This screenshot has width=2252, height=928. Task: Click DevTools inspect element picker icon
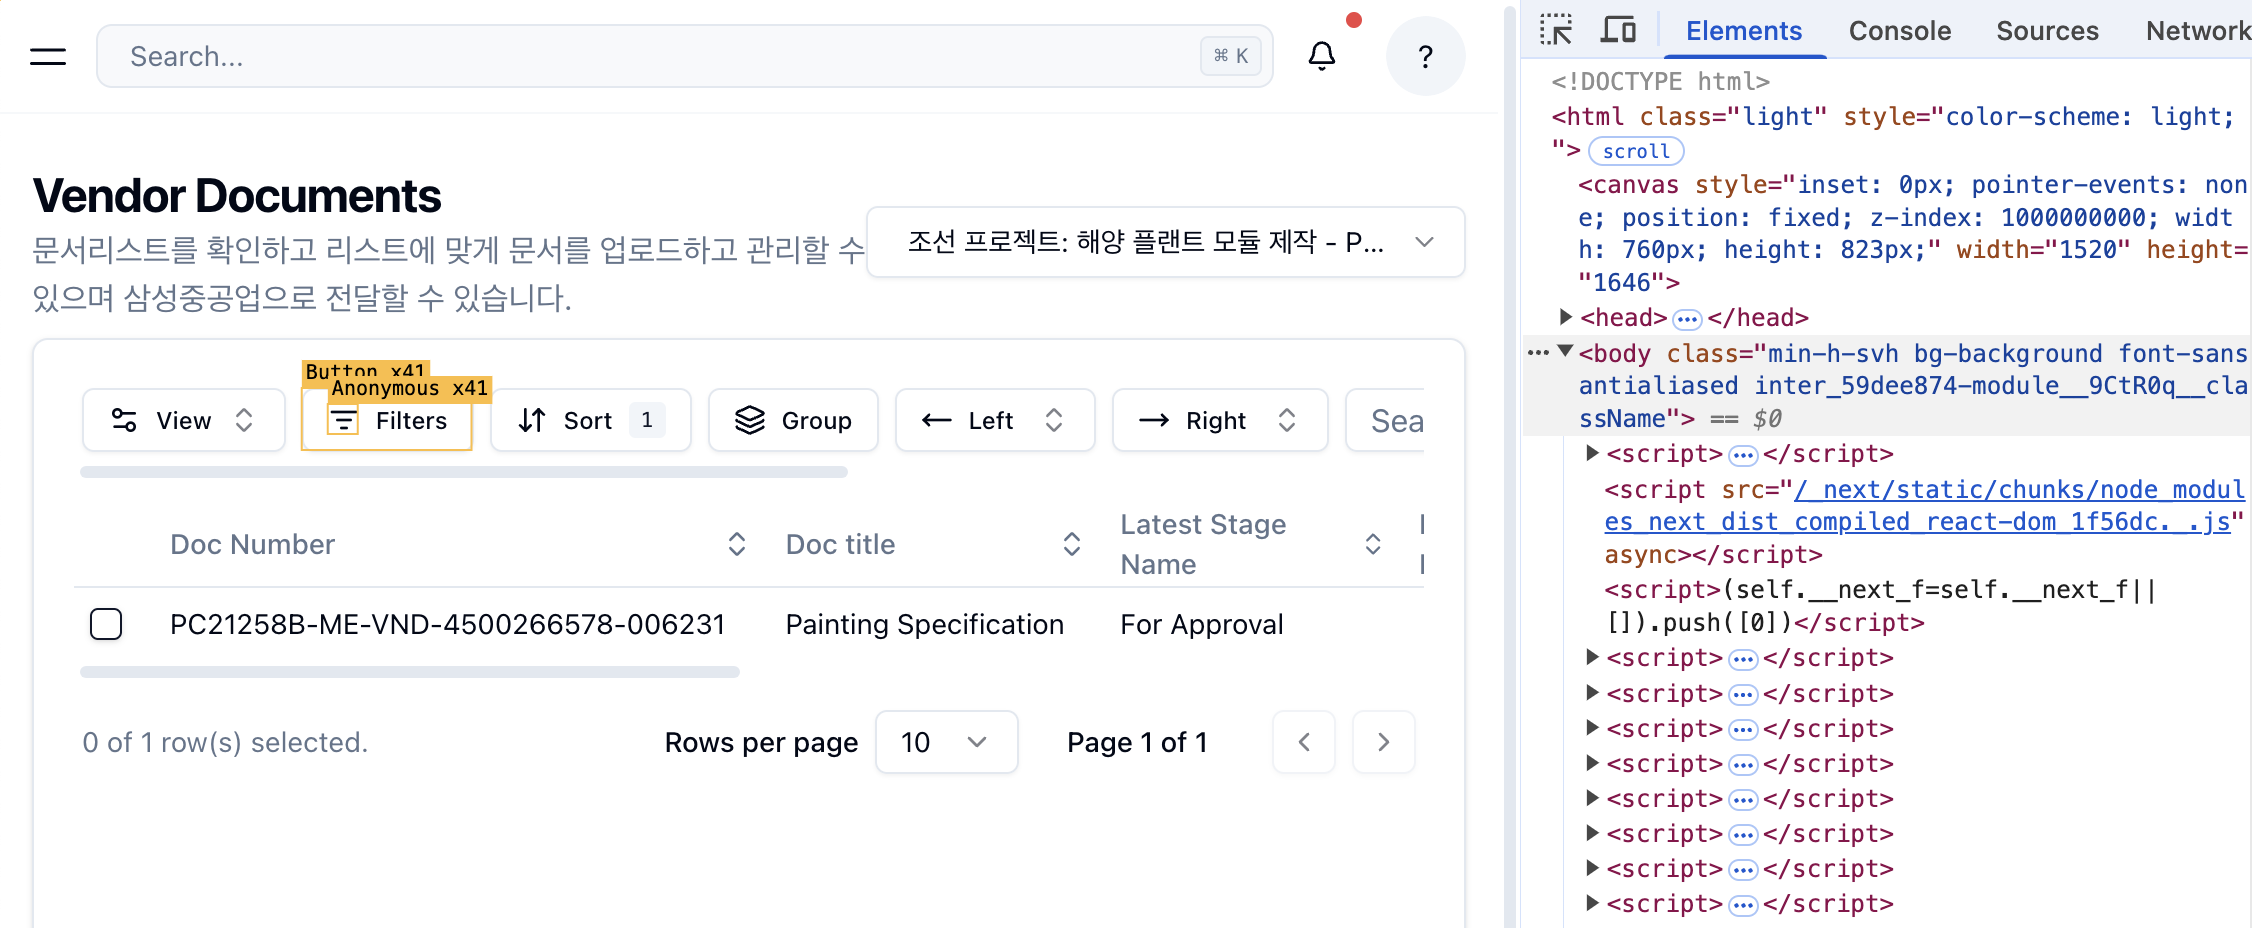(x=1556, y=30)
